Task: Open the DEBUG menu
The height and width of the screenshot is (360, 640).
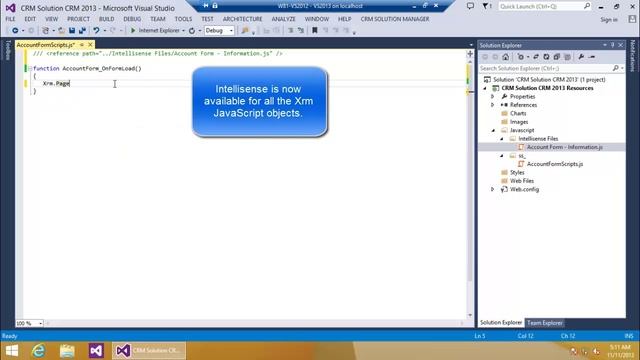Action: (132, 19)
